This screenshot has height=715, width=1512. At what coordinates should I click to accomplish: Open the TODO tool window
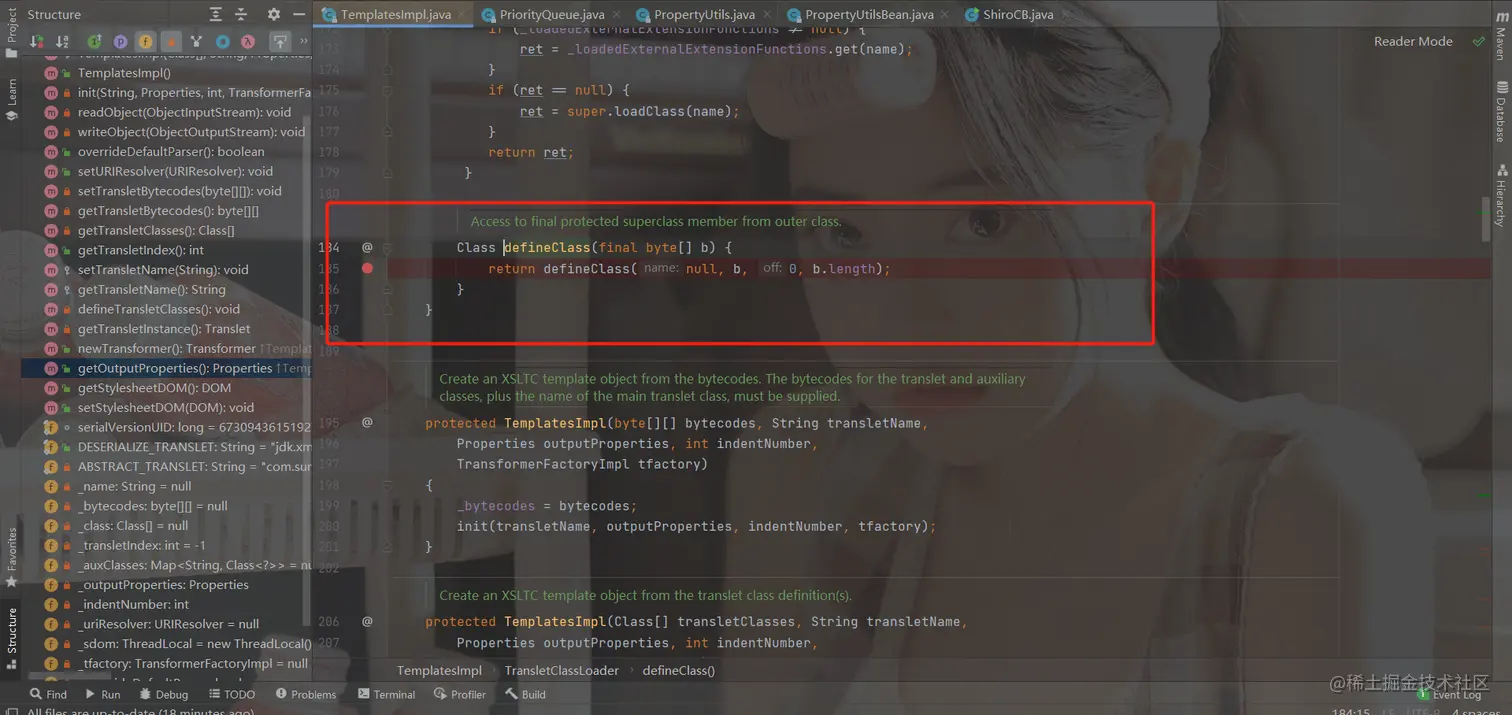[x=232, y=694]
